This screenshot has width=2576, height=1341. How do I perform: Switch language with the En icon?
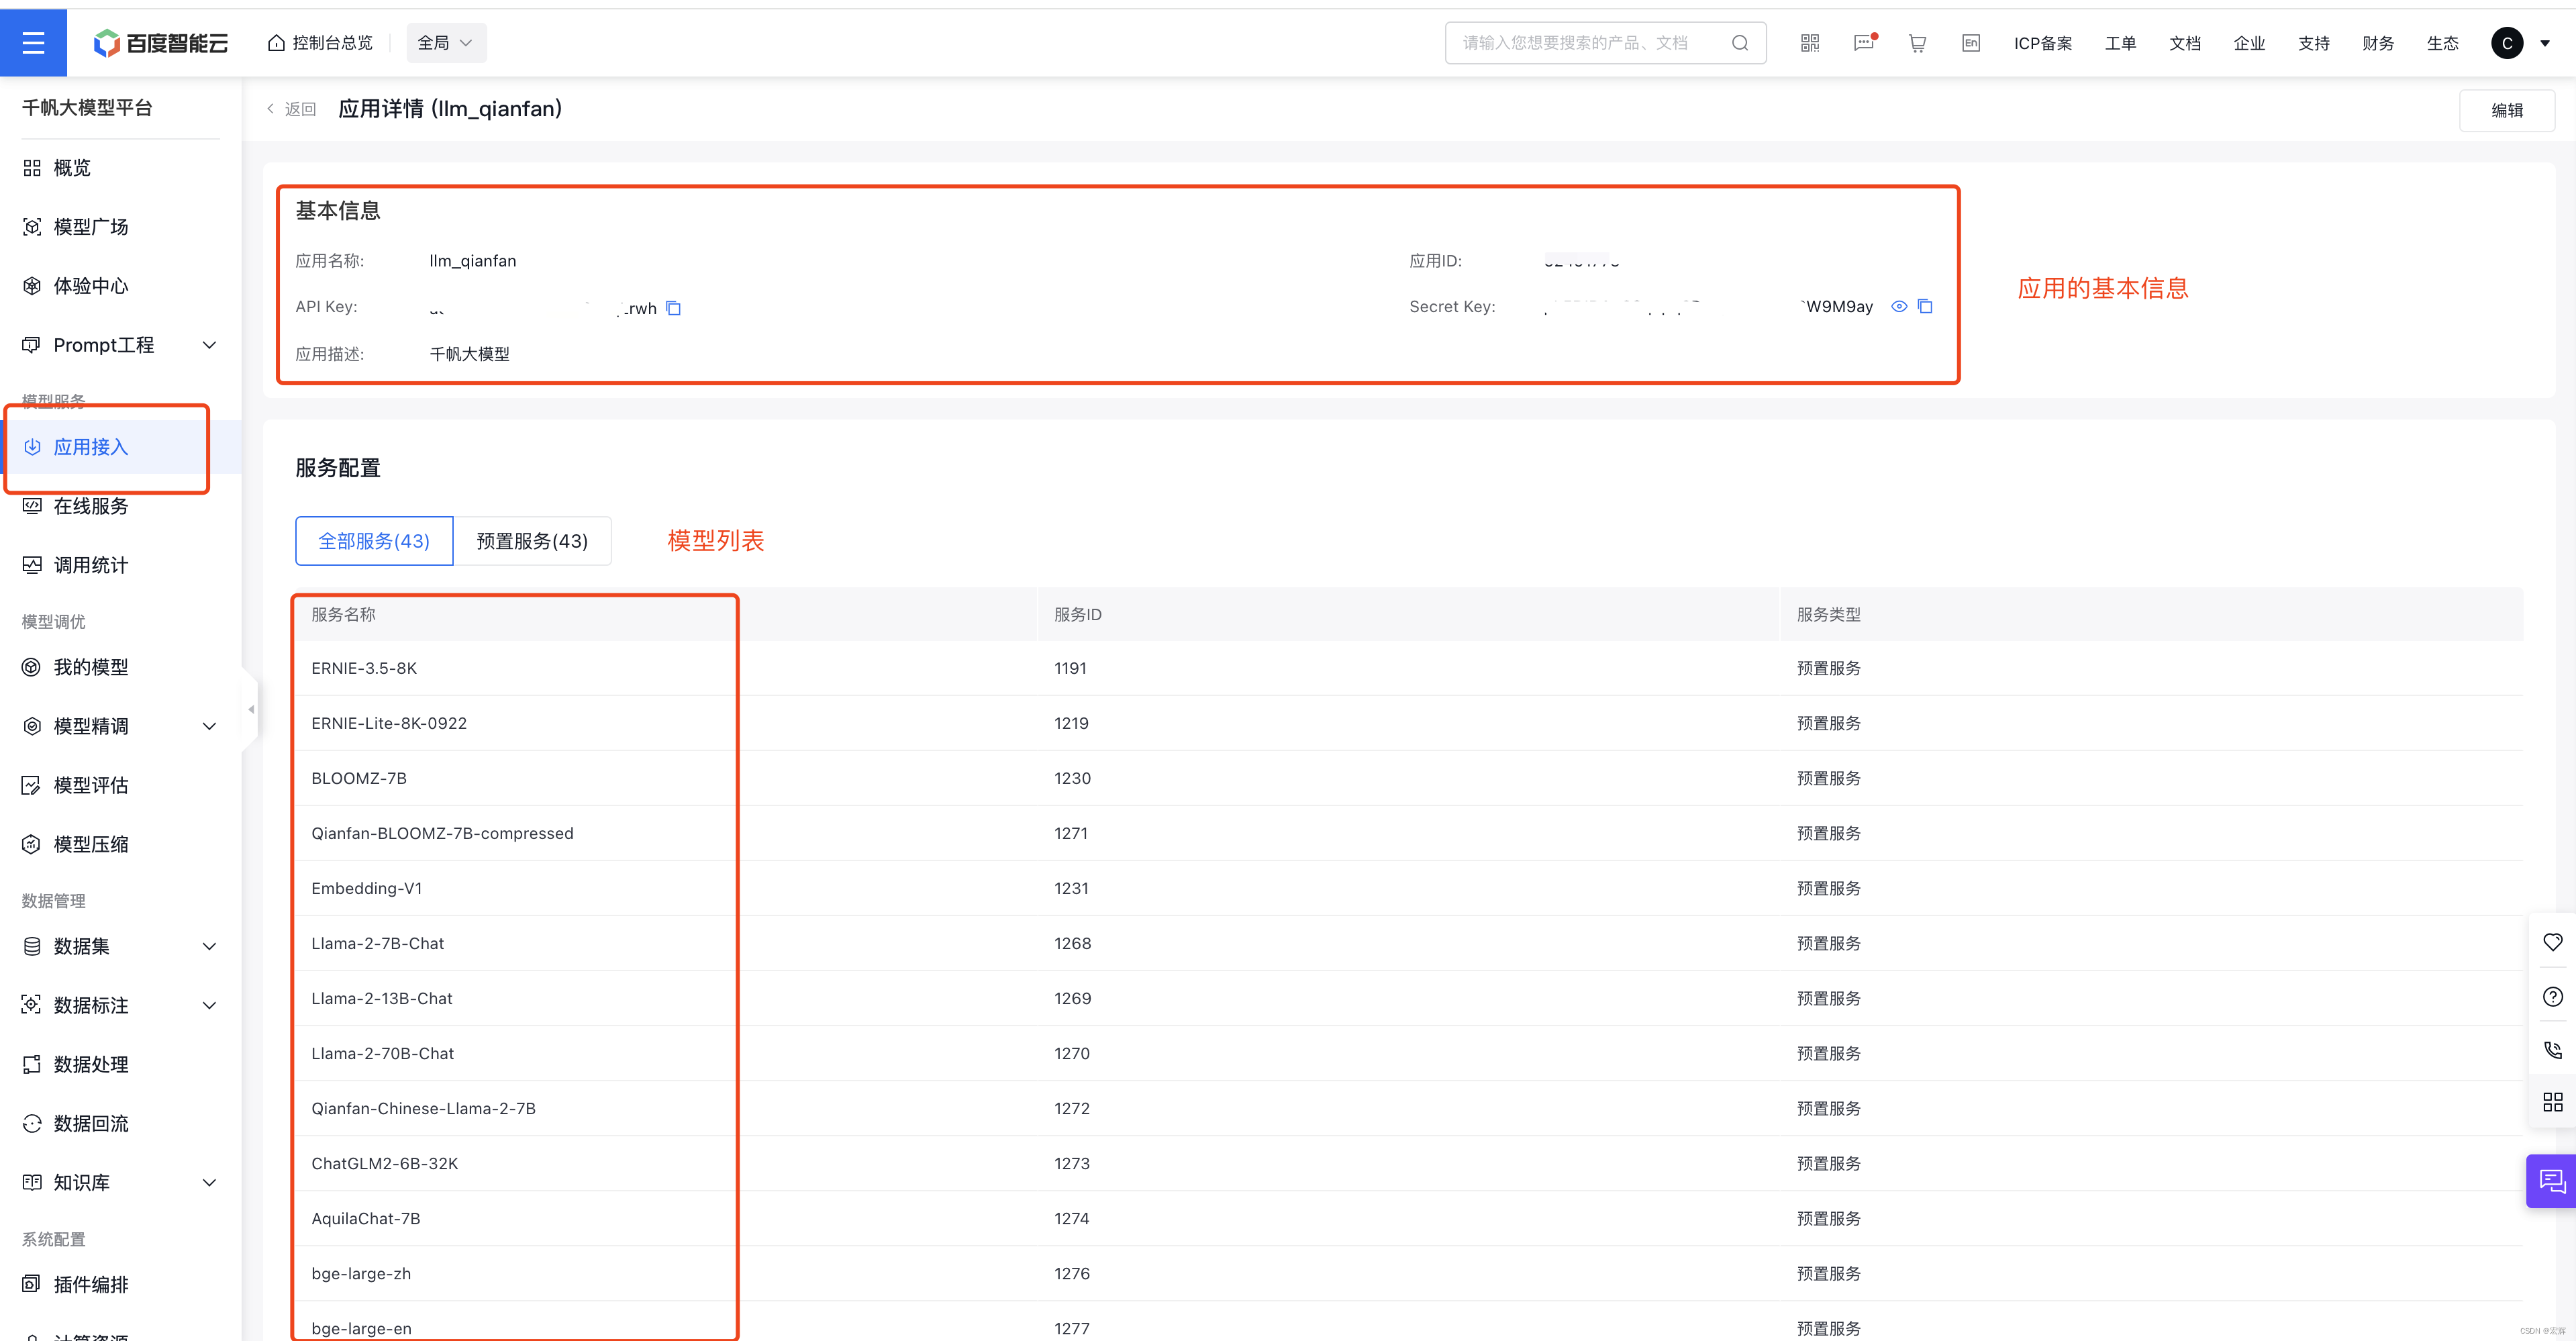(x=1970, y=43)
